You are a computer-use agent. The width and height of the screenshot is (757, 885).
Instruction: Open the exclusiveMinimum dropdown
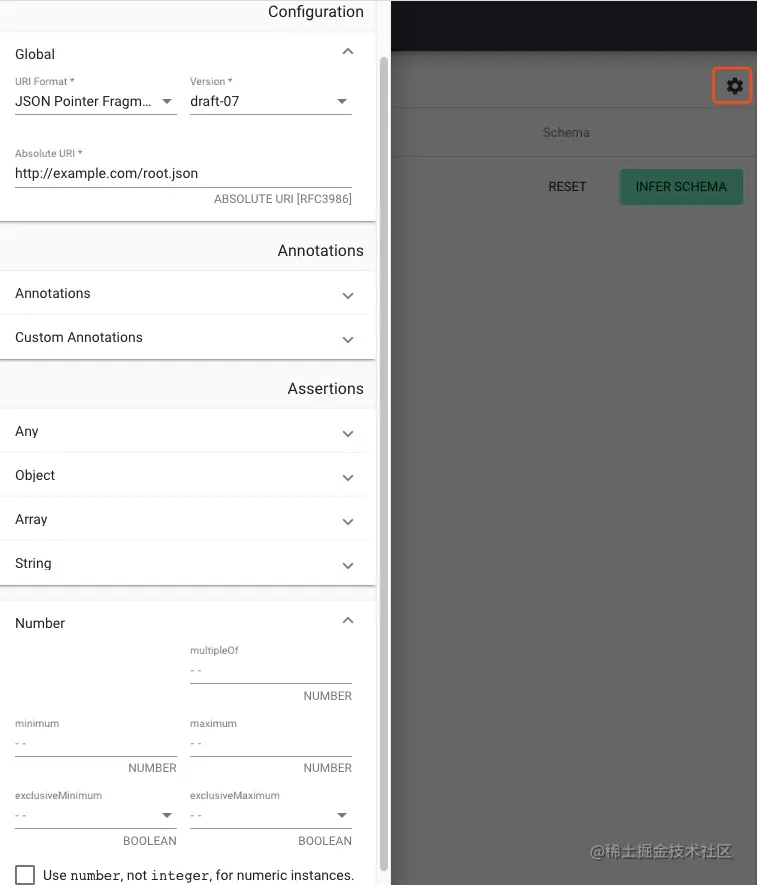pos(95,816)
